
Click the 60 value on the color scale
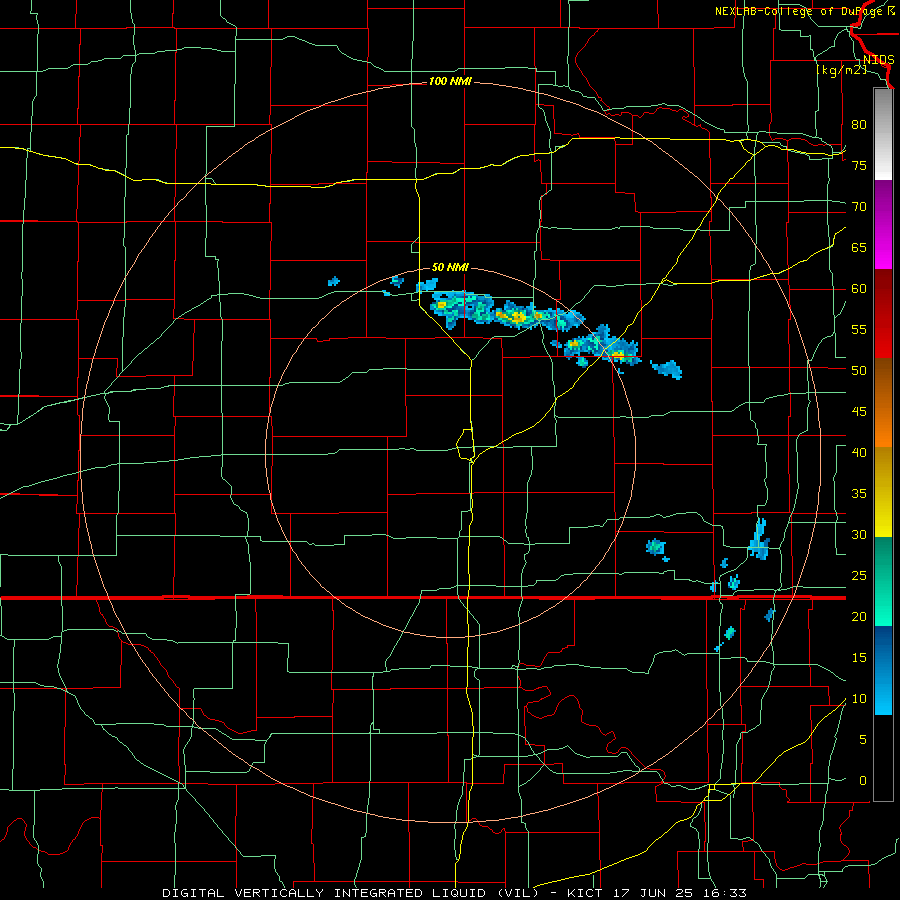[x=859, y=289]
